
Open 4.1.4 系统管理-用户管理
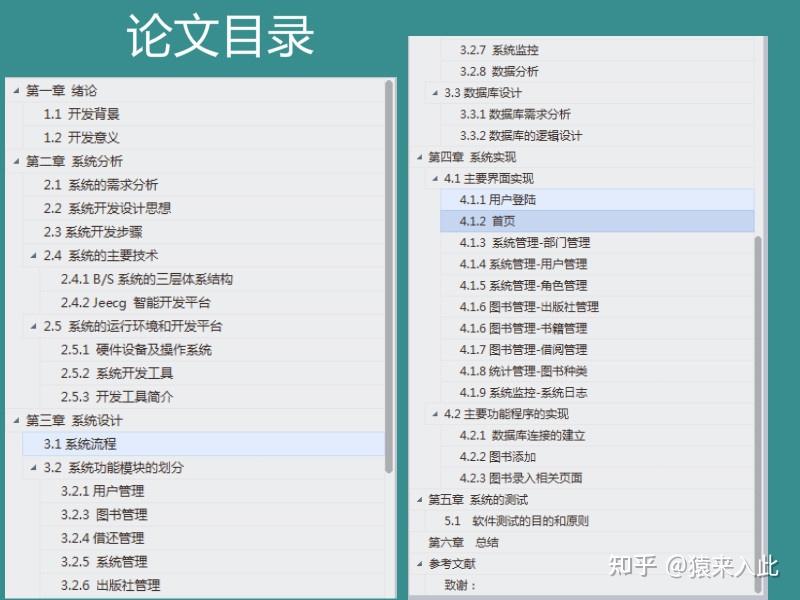(523, 264)
